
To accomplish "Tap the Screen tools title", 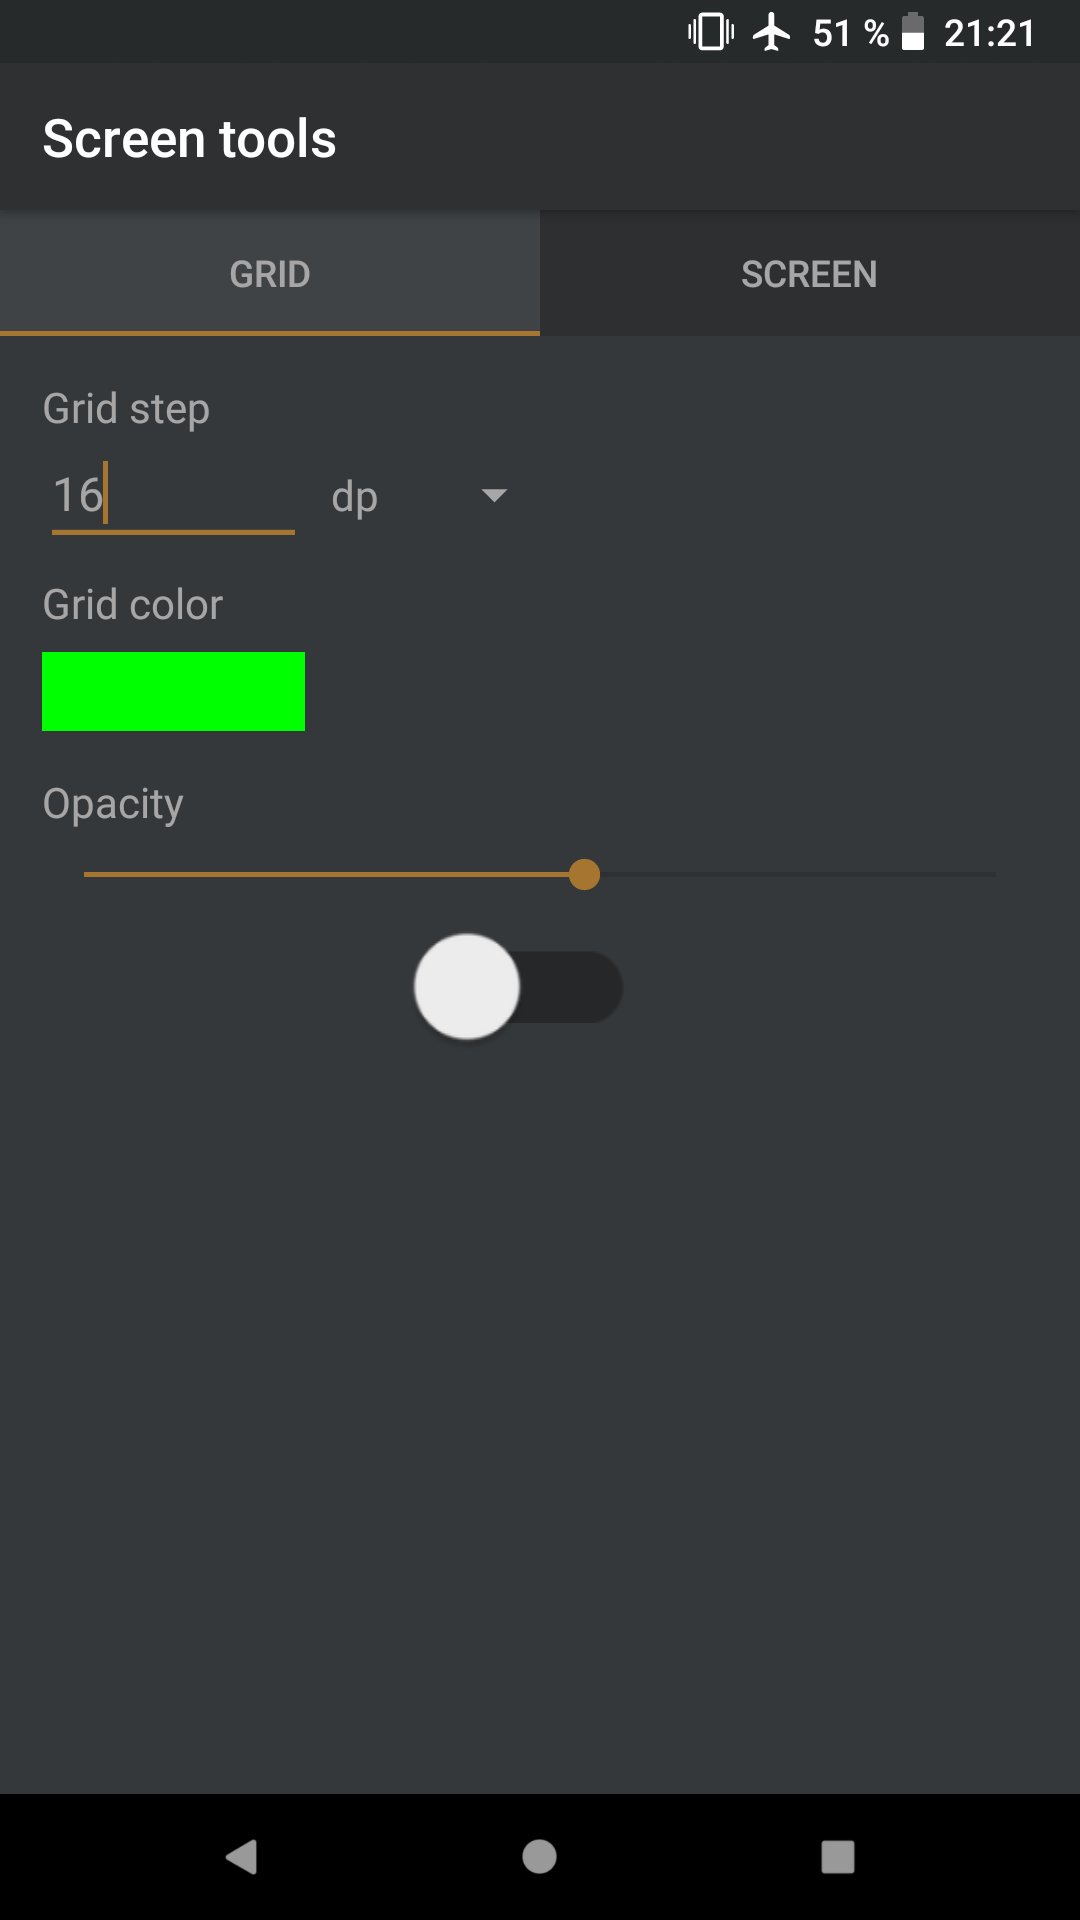I will (x=189, y=138).
